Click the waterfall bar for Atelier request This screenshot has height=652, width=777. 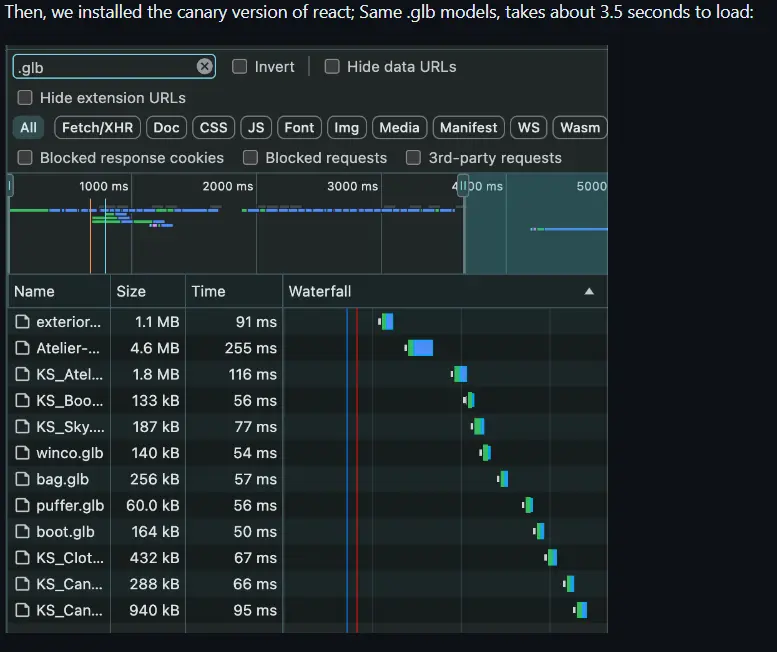(419, 348)
